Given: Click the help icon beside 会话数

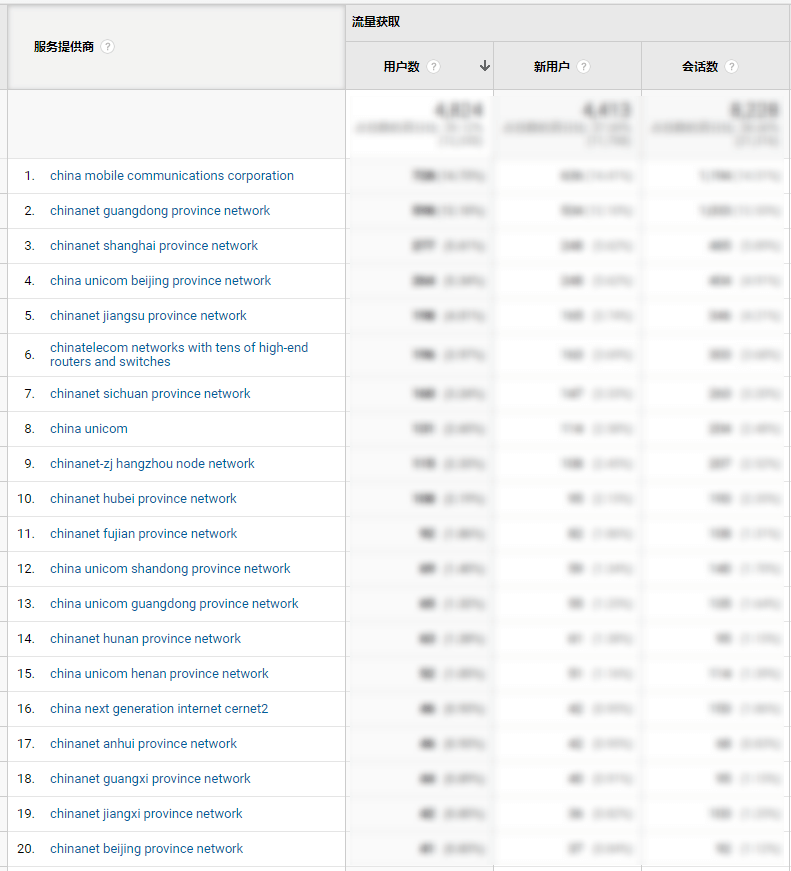Looking at the screenshot, I should pyautogui.click(x=732, y=67).
